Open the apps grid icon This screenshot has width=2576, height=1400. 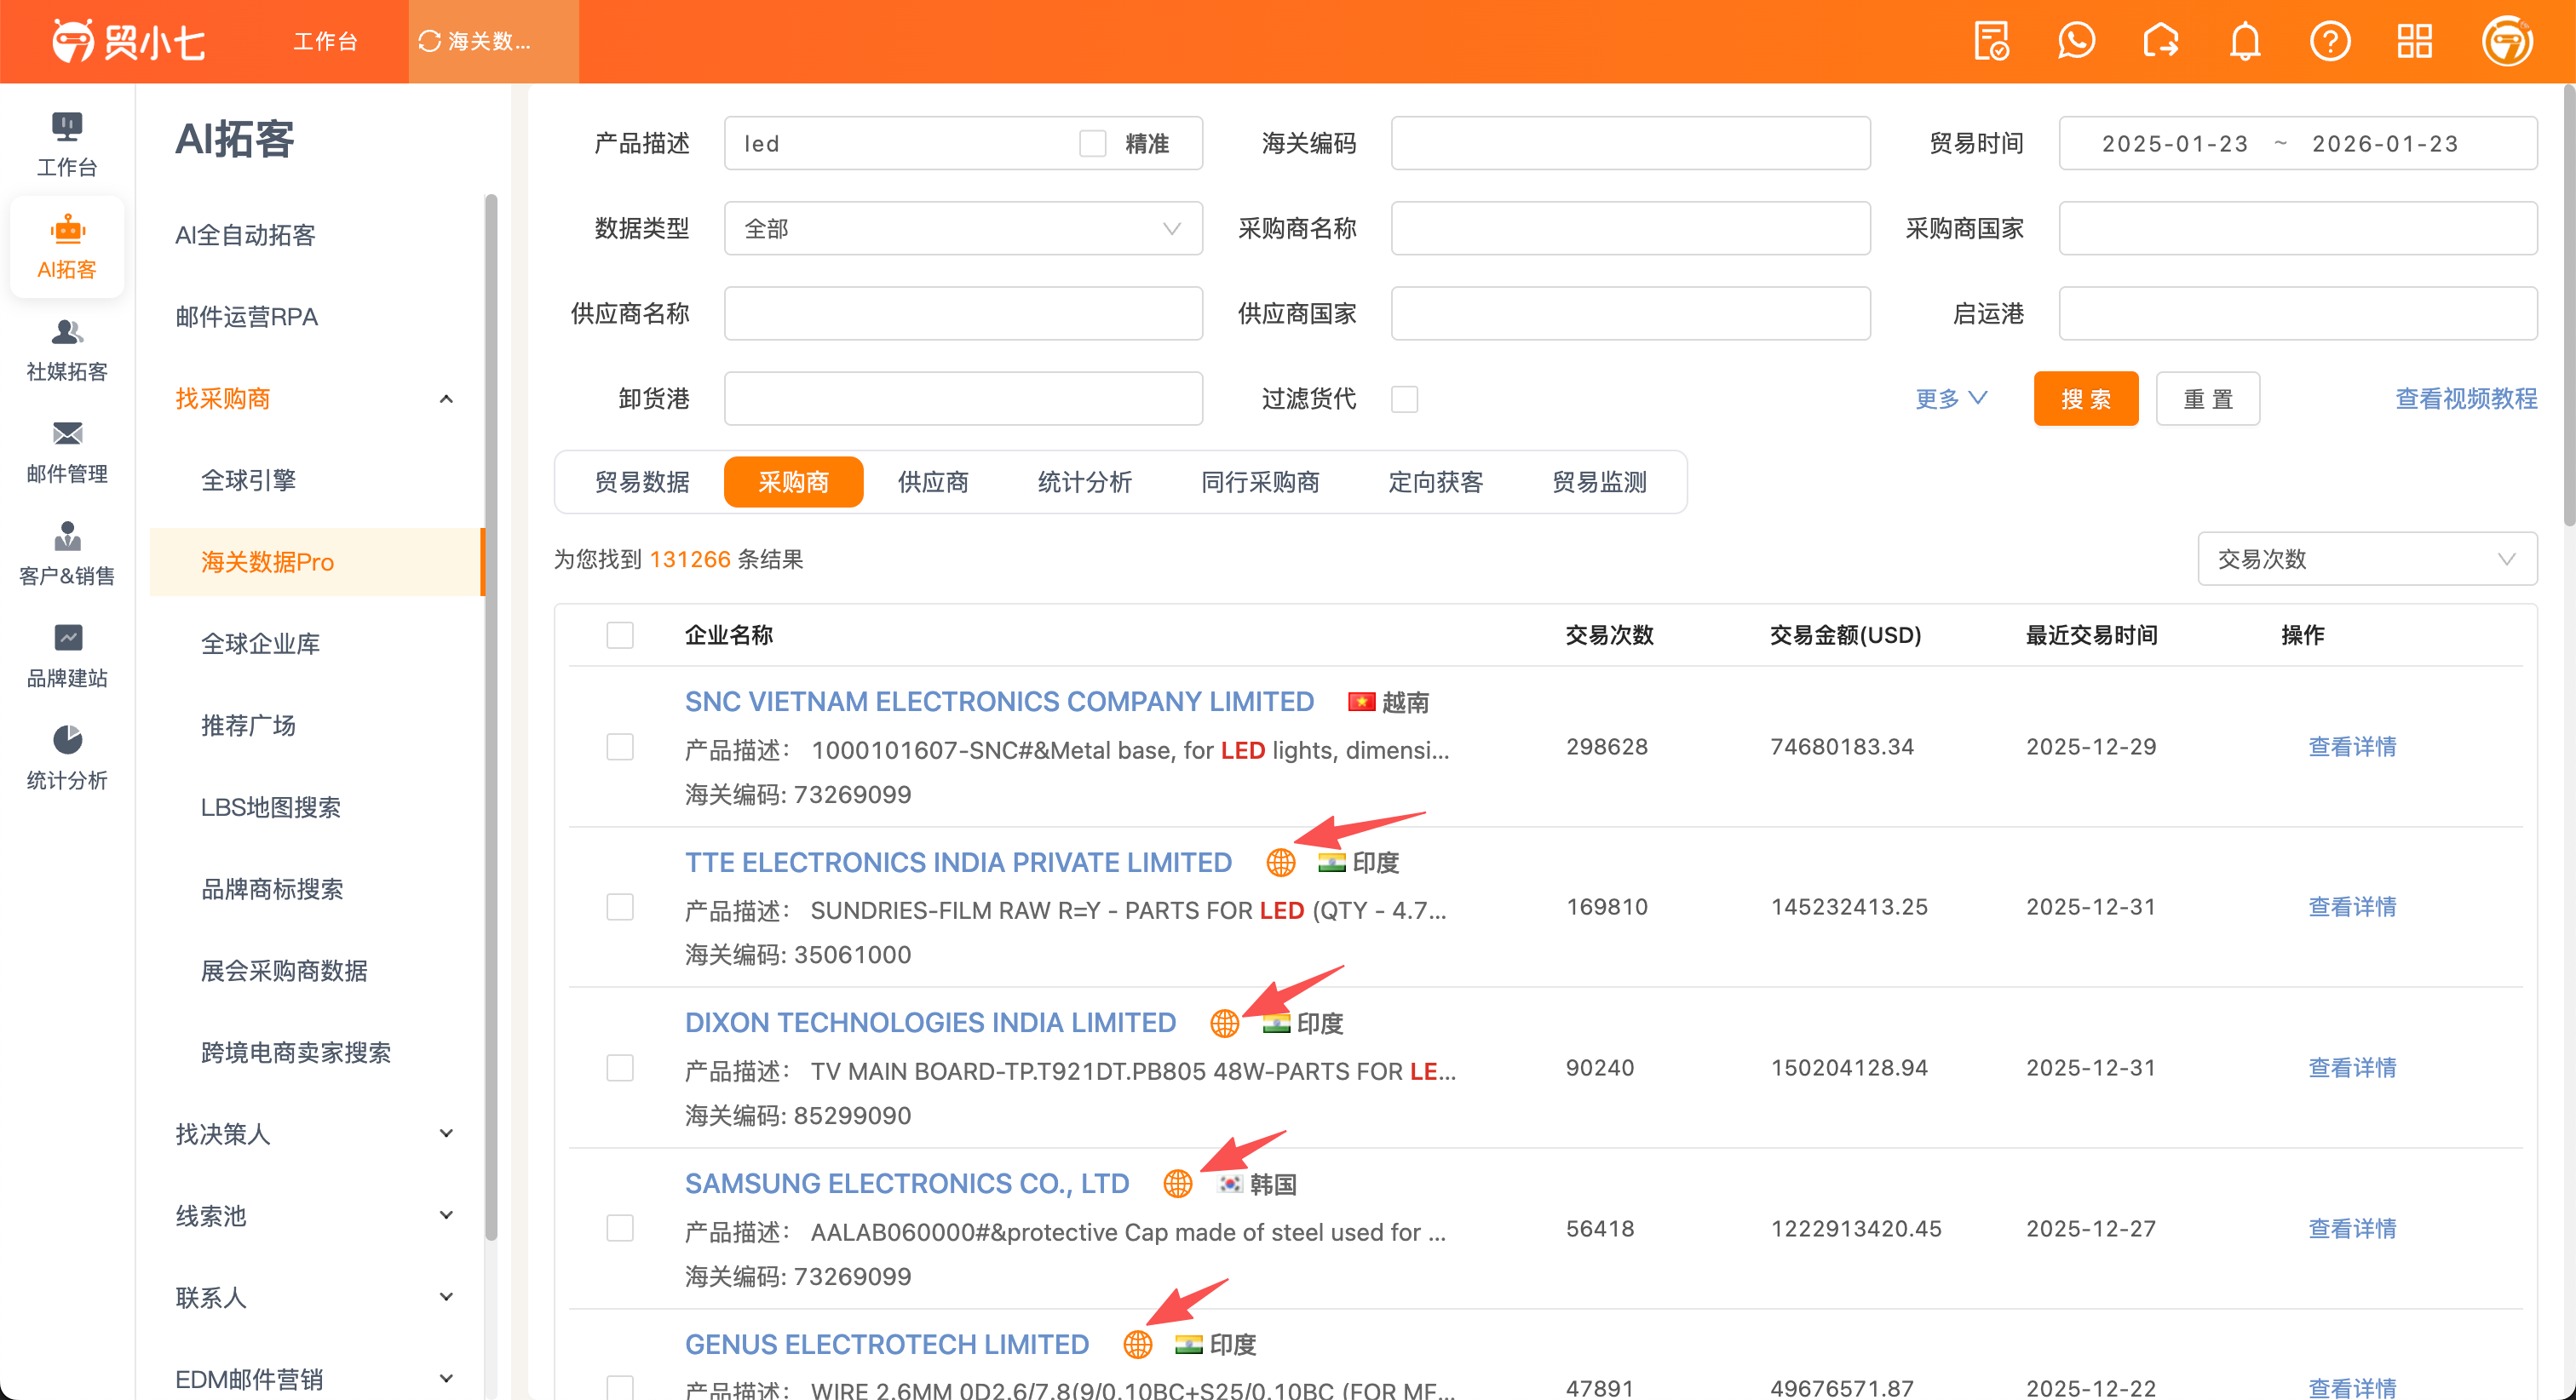point(2414,41)
